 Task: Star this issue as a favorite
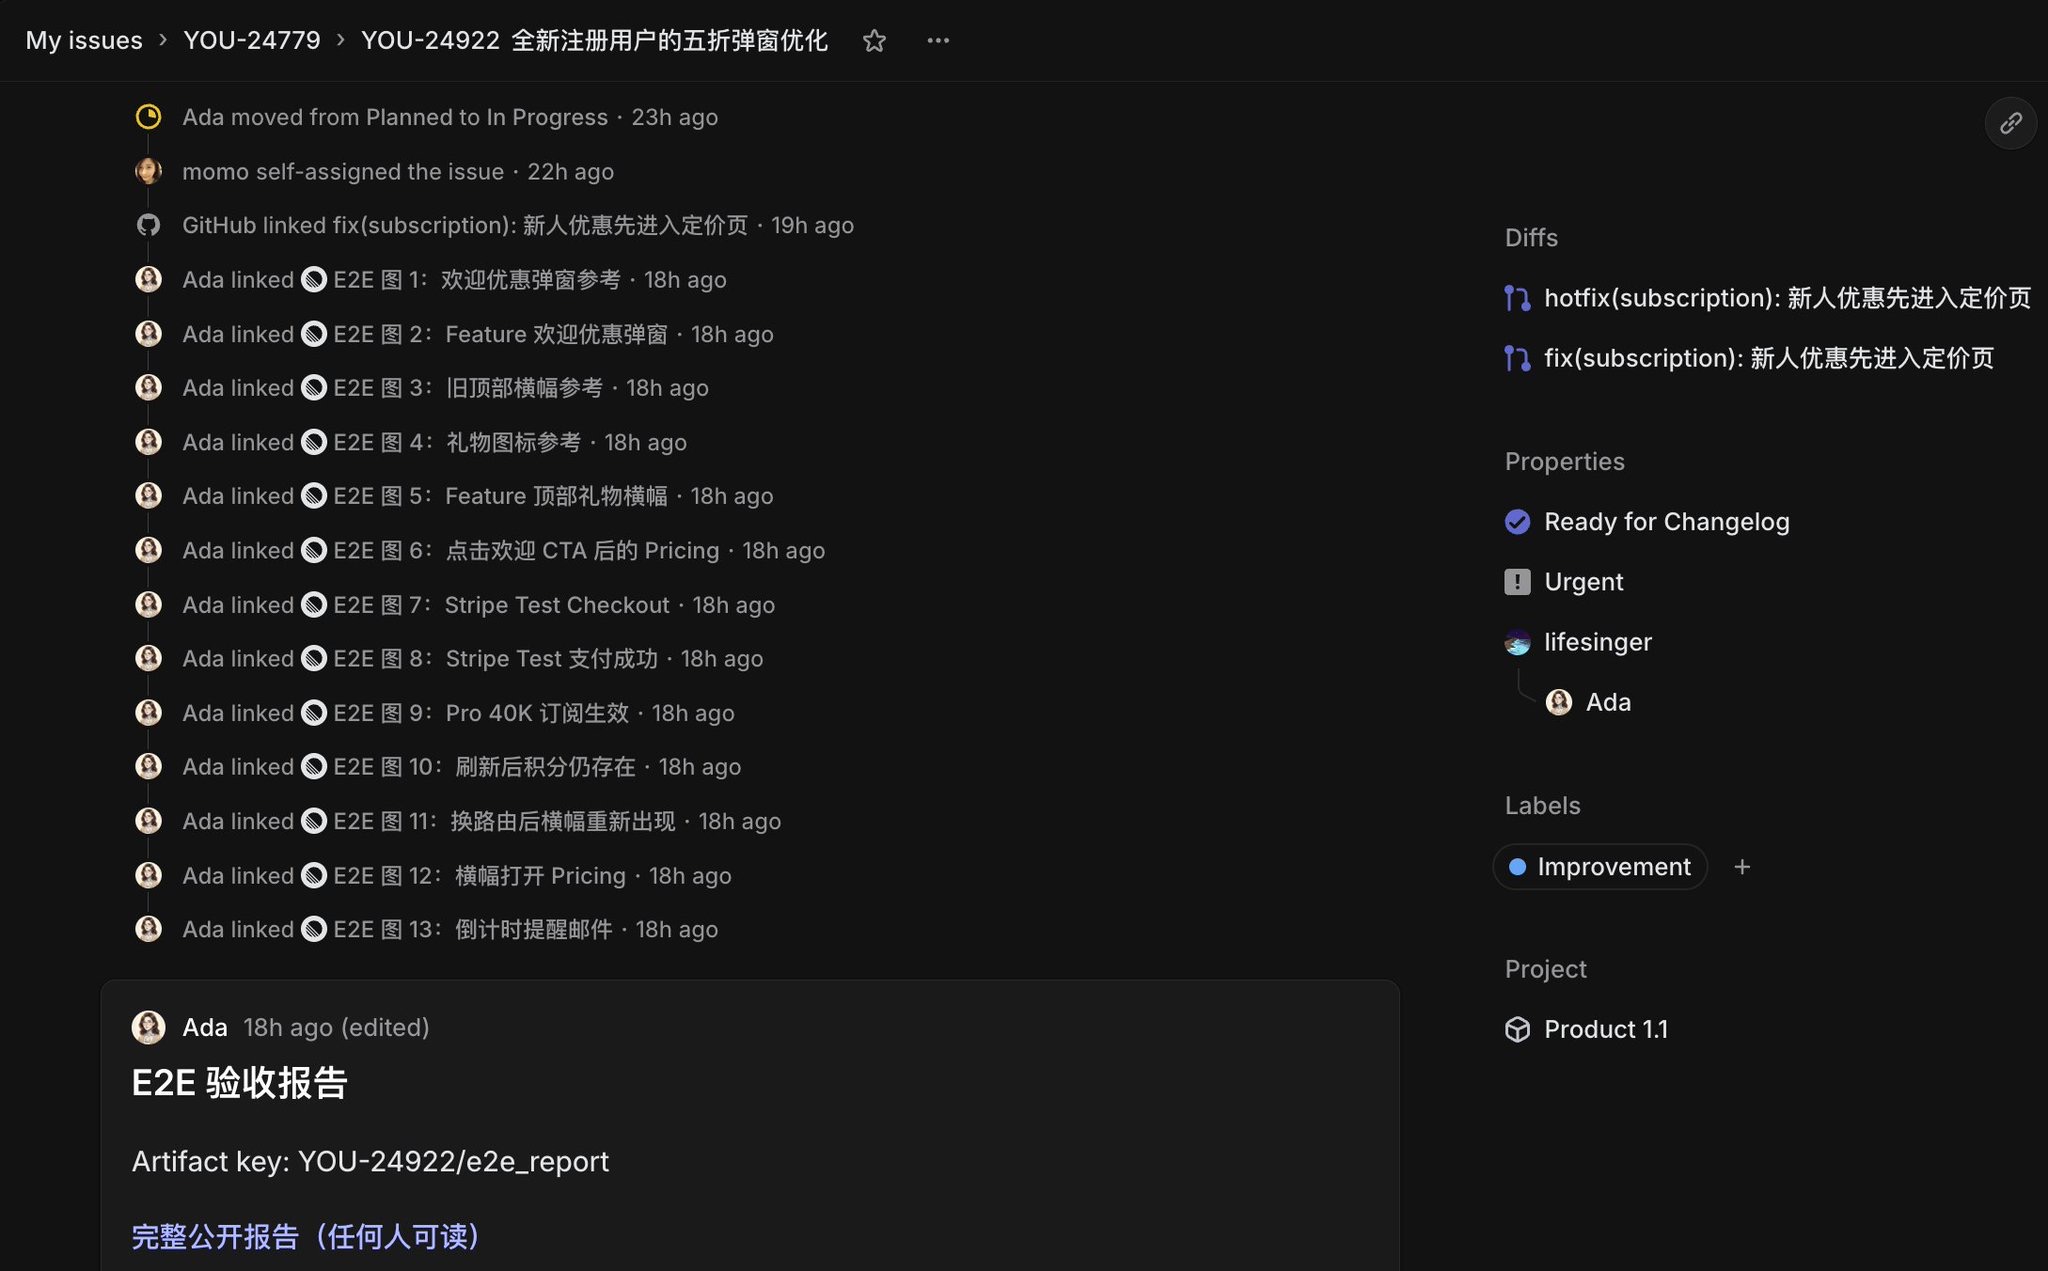tap(874, 41)
